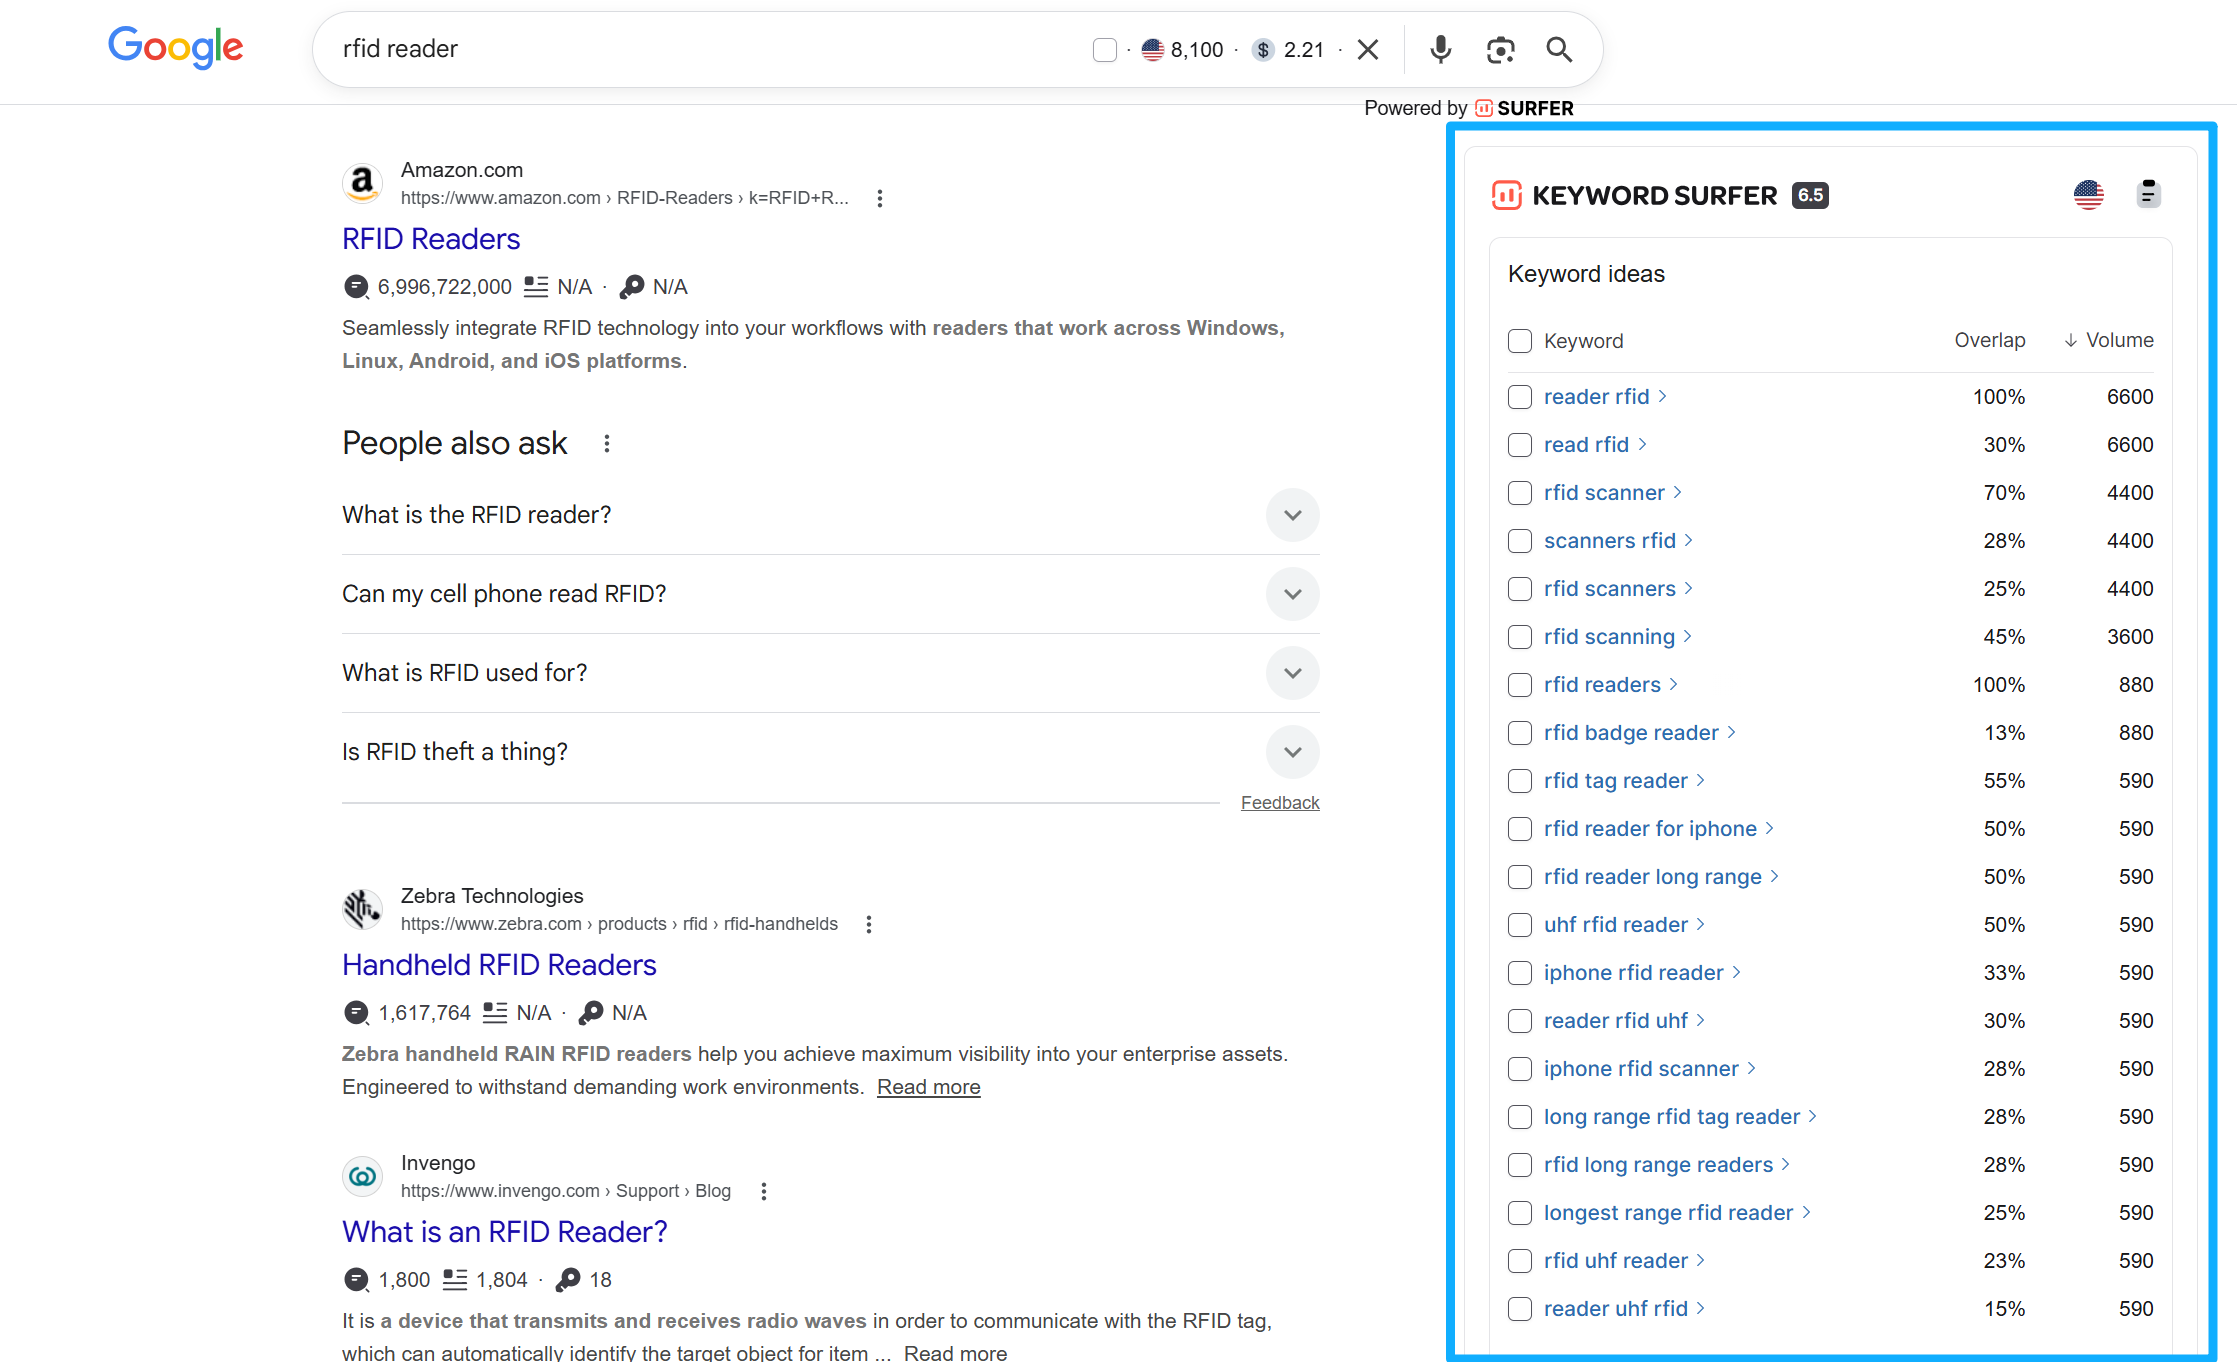Image resolution: width=2237 pixels, height=1362 pixels.
Task: Open search by image camera icon
Action: [x=1500, y=49]
